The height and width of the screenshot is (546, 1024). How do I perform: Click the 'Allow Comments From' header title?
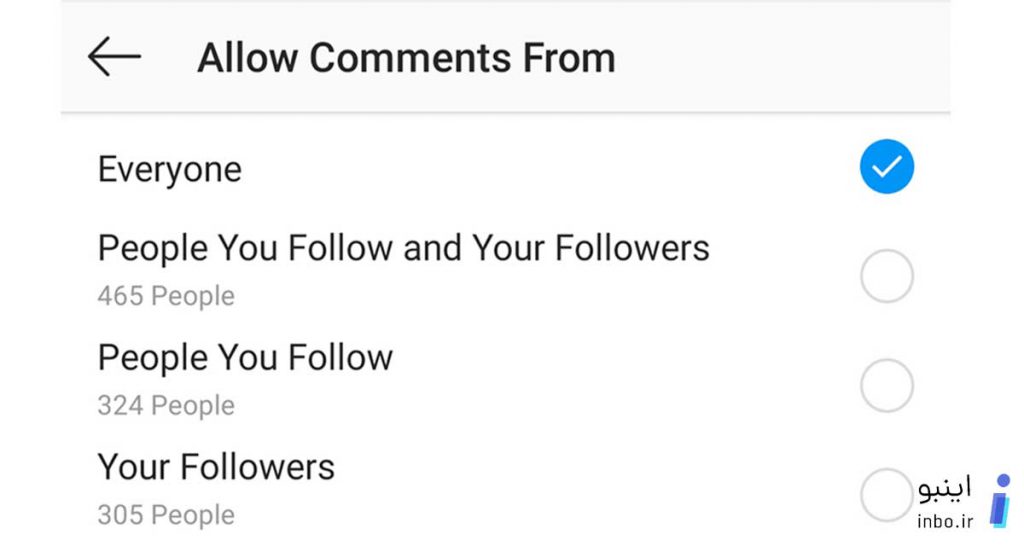click(406, 58)
